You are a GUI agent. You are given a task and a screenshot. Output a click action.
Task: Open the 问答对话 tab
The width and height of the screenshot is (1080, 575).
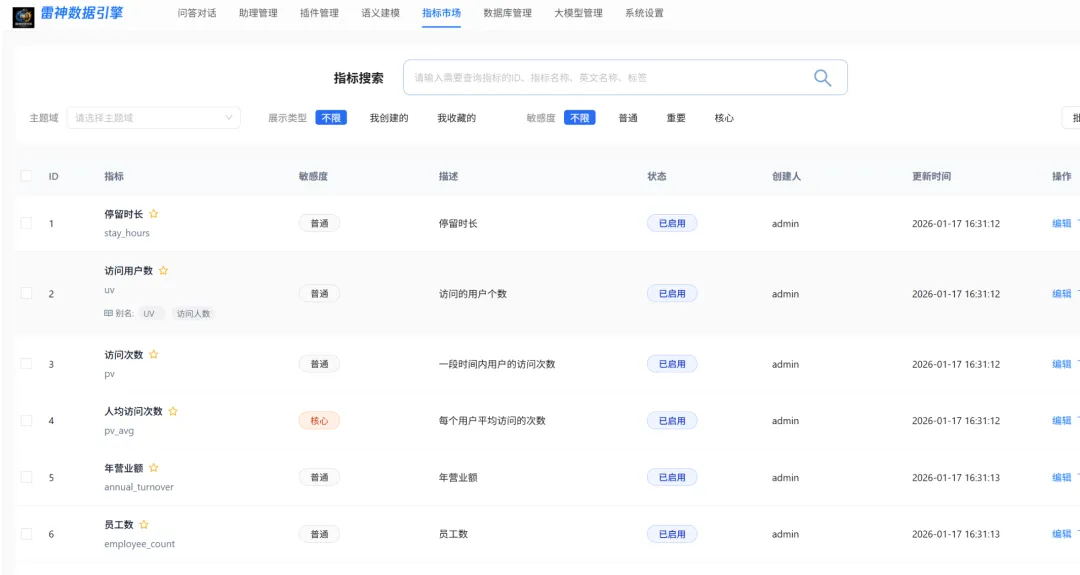point(197,13)
